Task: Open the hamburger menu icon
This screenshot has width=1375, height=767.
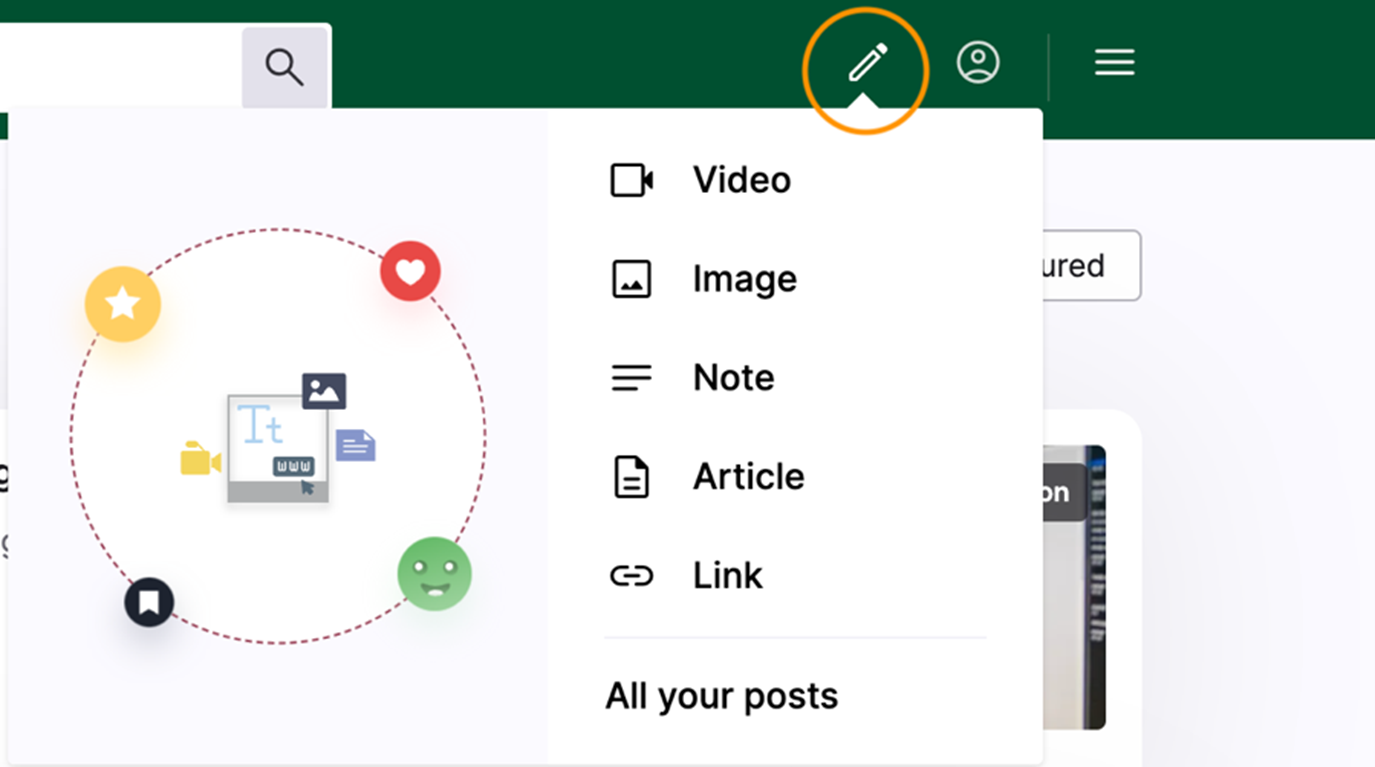Action: pos(1114,63)
